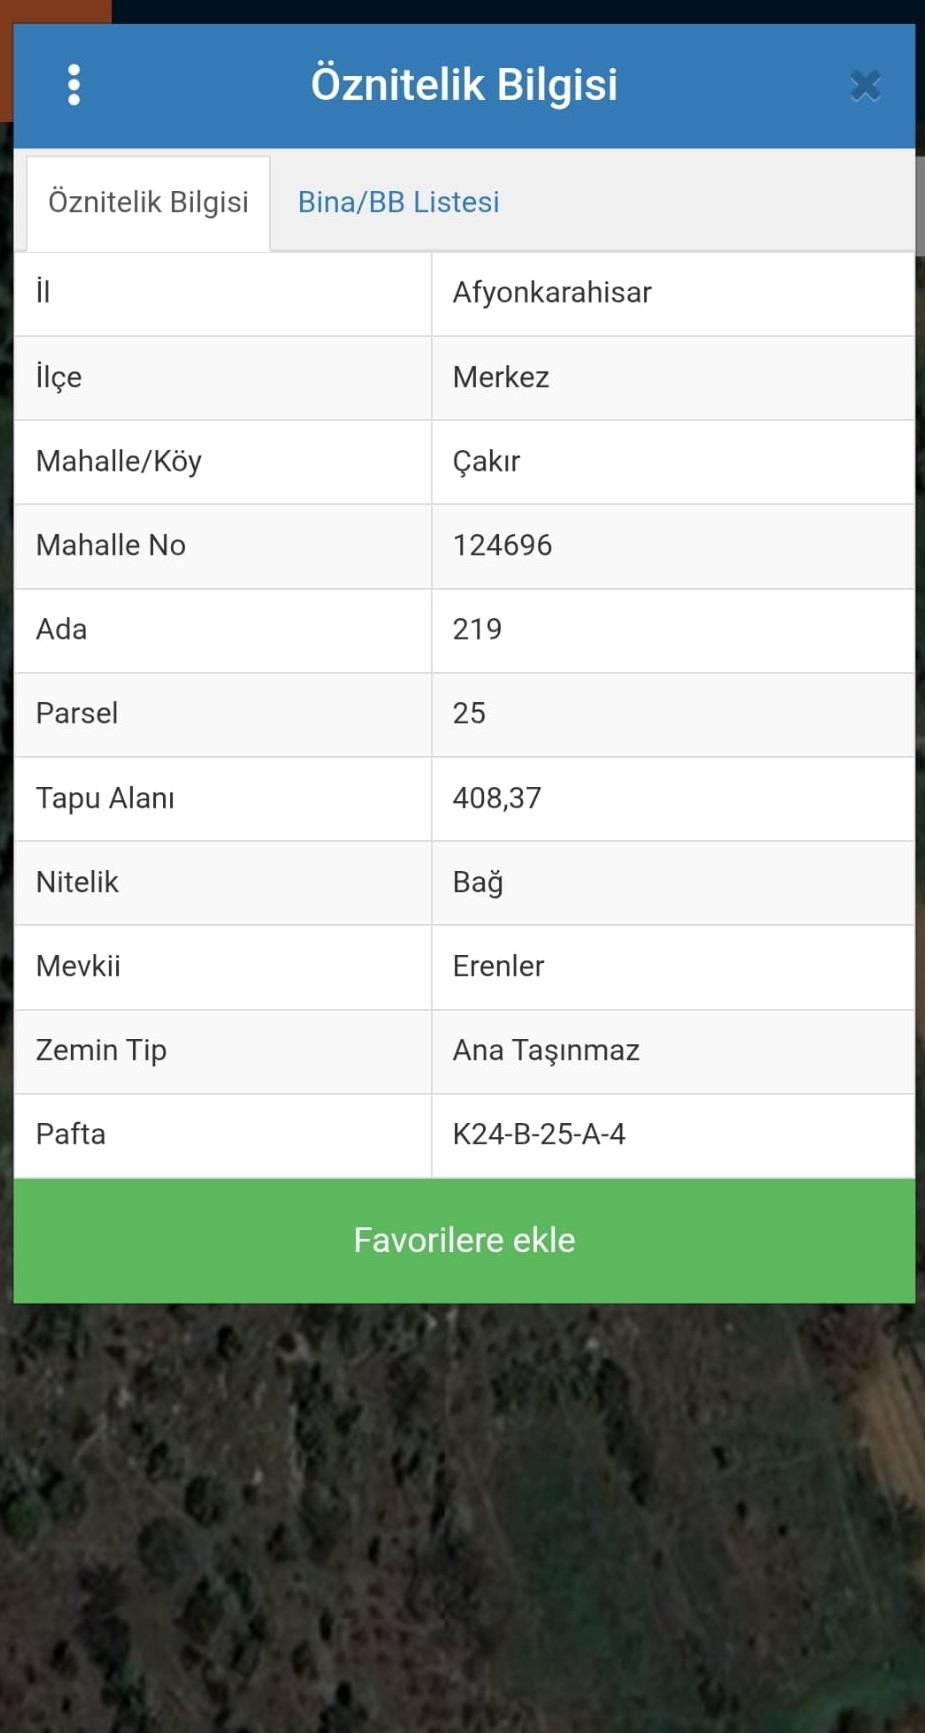Tap the Mevkii value Erenler

tap(498, 966)
